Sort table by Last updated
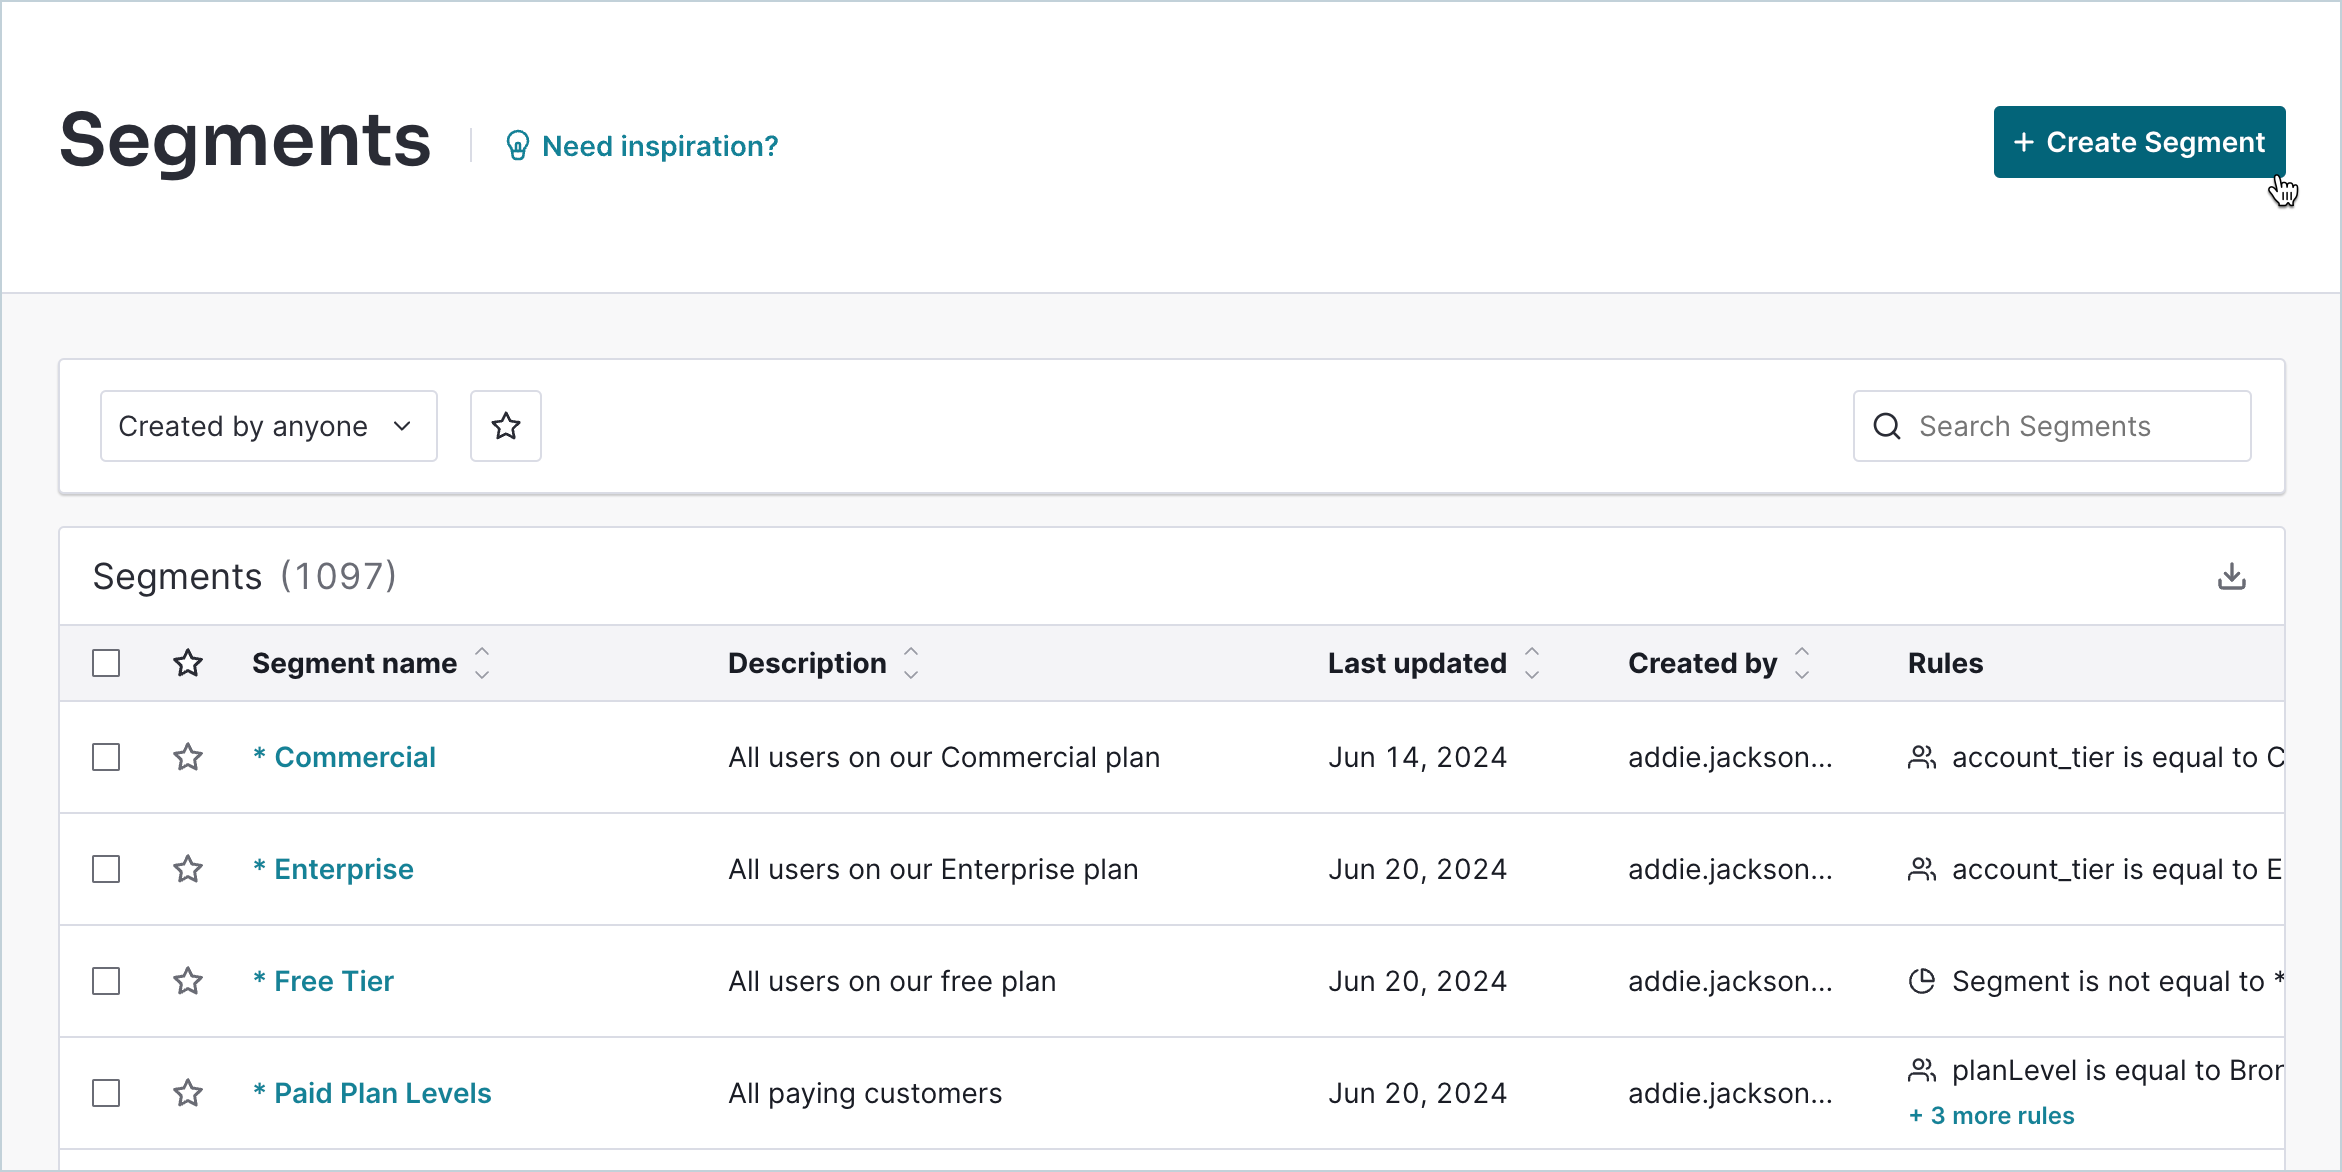 pyautogui.click(x=1531, y=663)
